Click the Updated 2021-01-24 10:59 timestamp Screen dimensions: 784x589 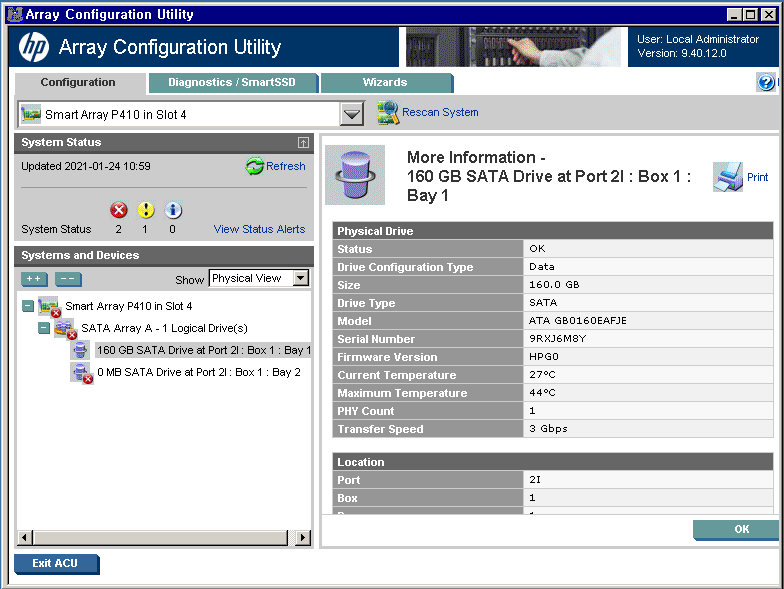point(86,166)
